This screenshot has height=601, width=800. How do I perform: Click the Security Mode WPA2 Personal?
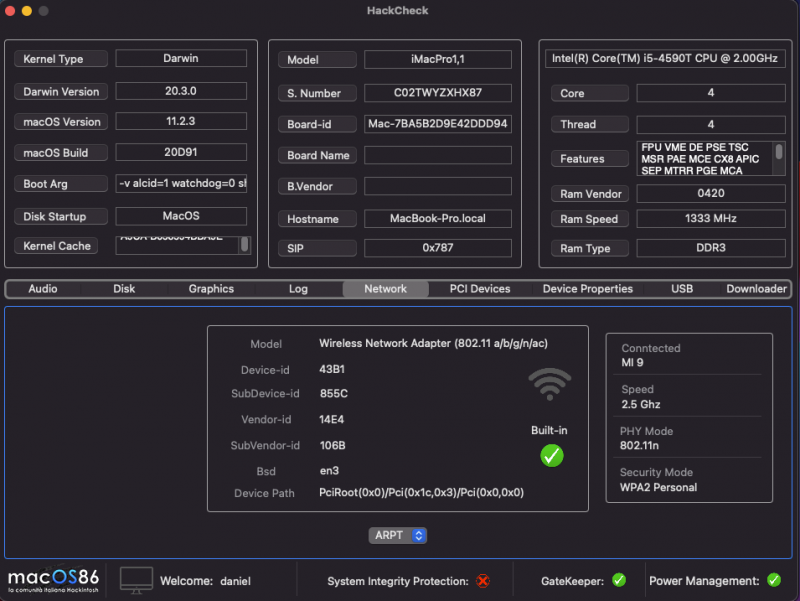(x=658, y=487)
